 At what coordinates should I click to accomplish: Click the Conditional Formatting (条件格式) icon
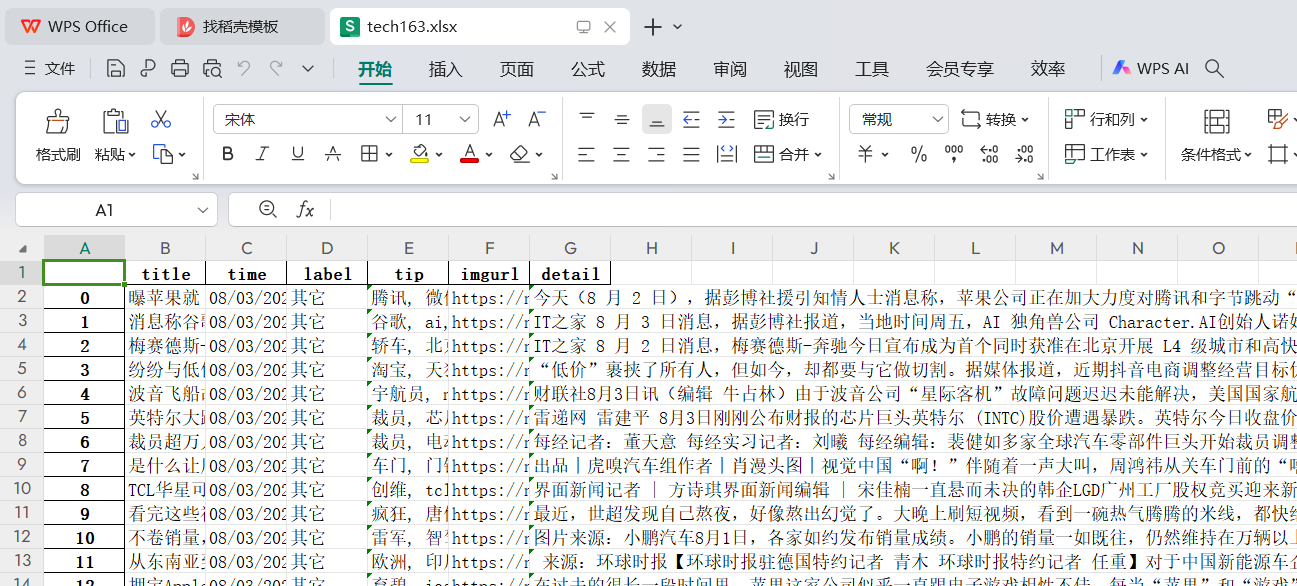1216,121
